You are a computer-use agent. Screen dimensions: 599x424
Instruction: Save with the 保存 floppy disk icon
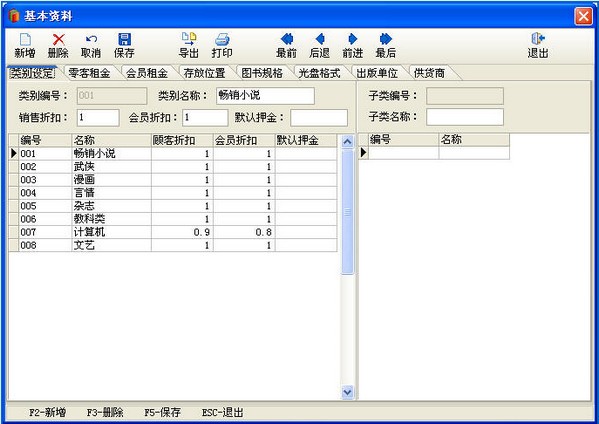point(124,39)
